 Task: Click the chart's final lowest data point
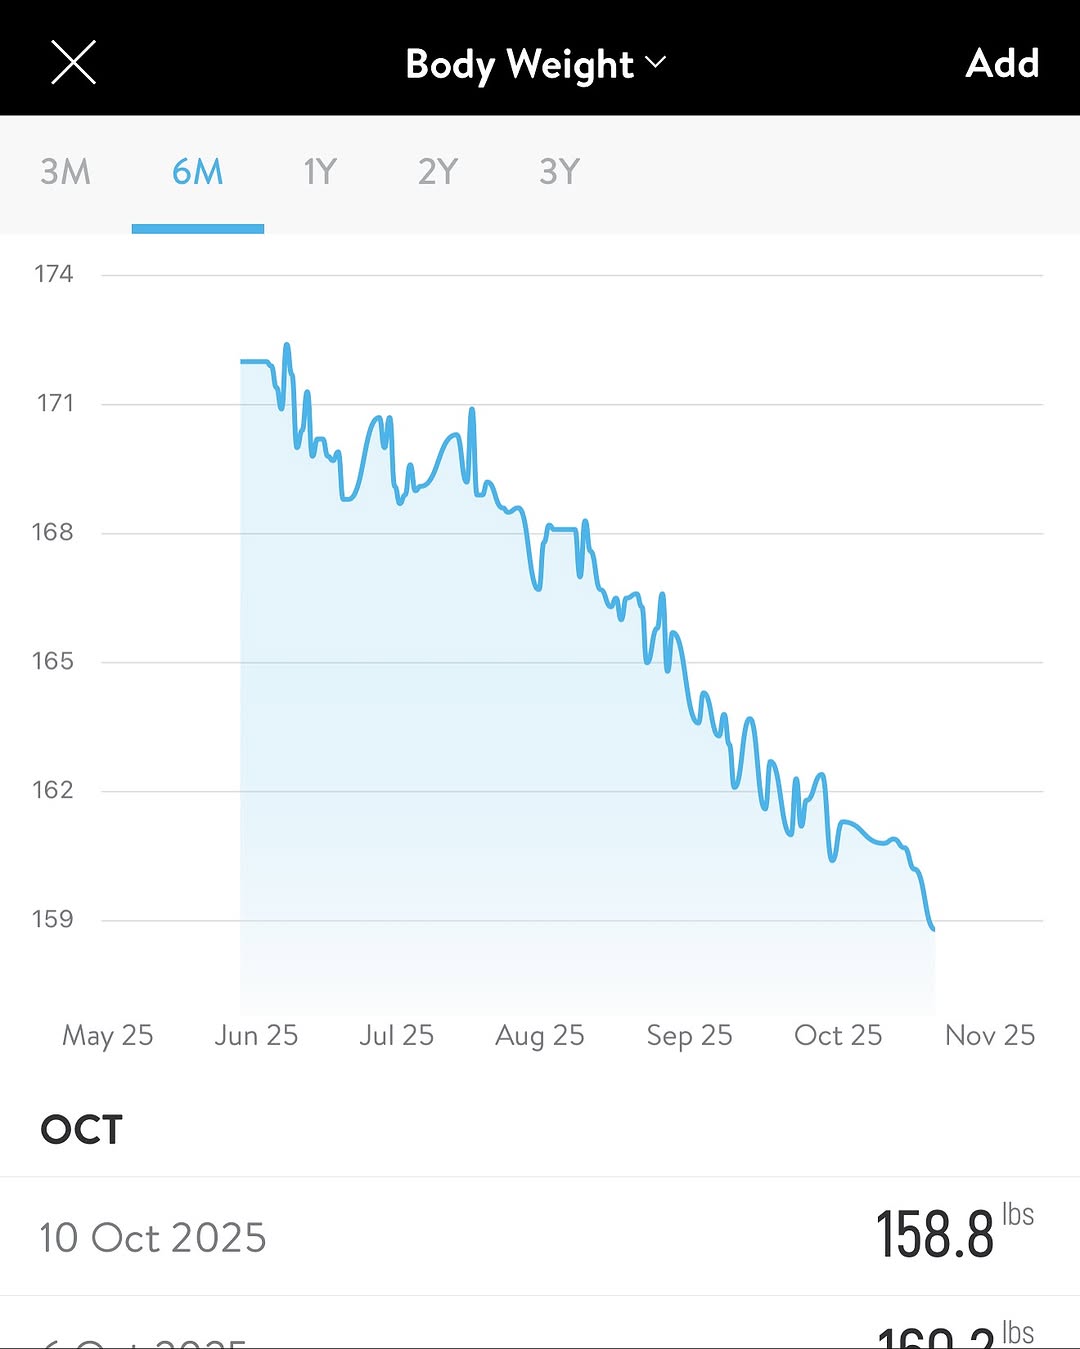coord(933,930)
